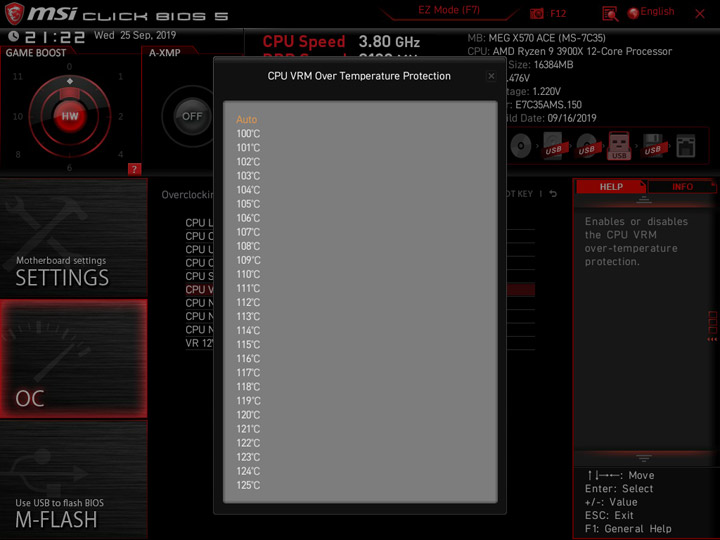Select 121°C protection value
720x540 pixels.
pyautogui.click(x=248, y=429)
